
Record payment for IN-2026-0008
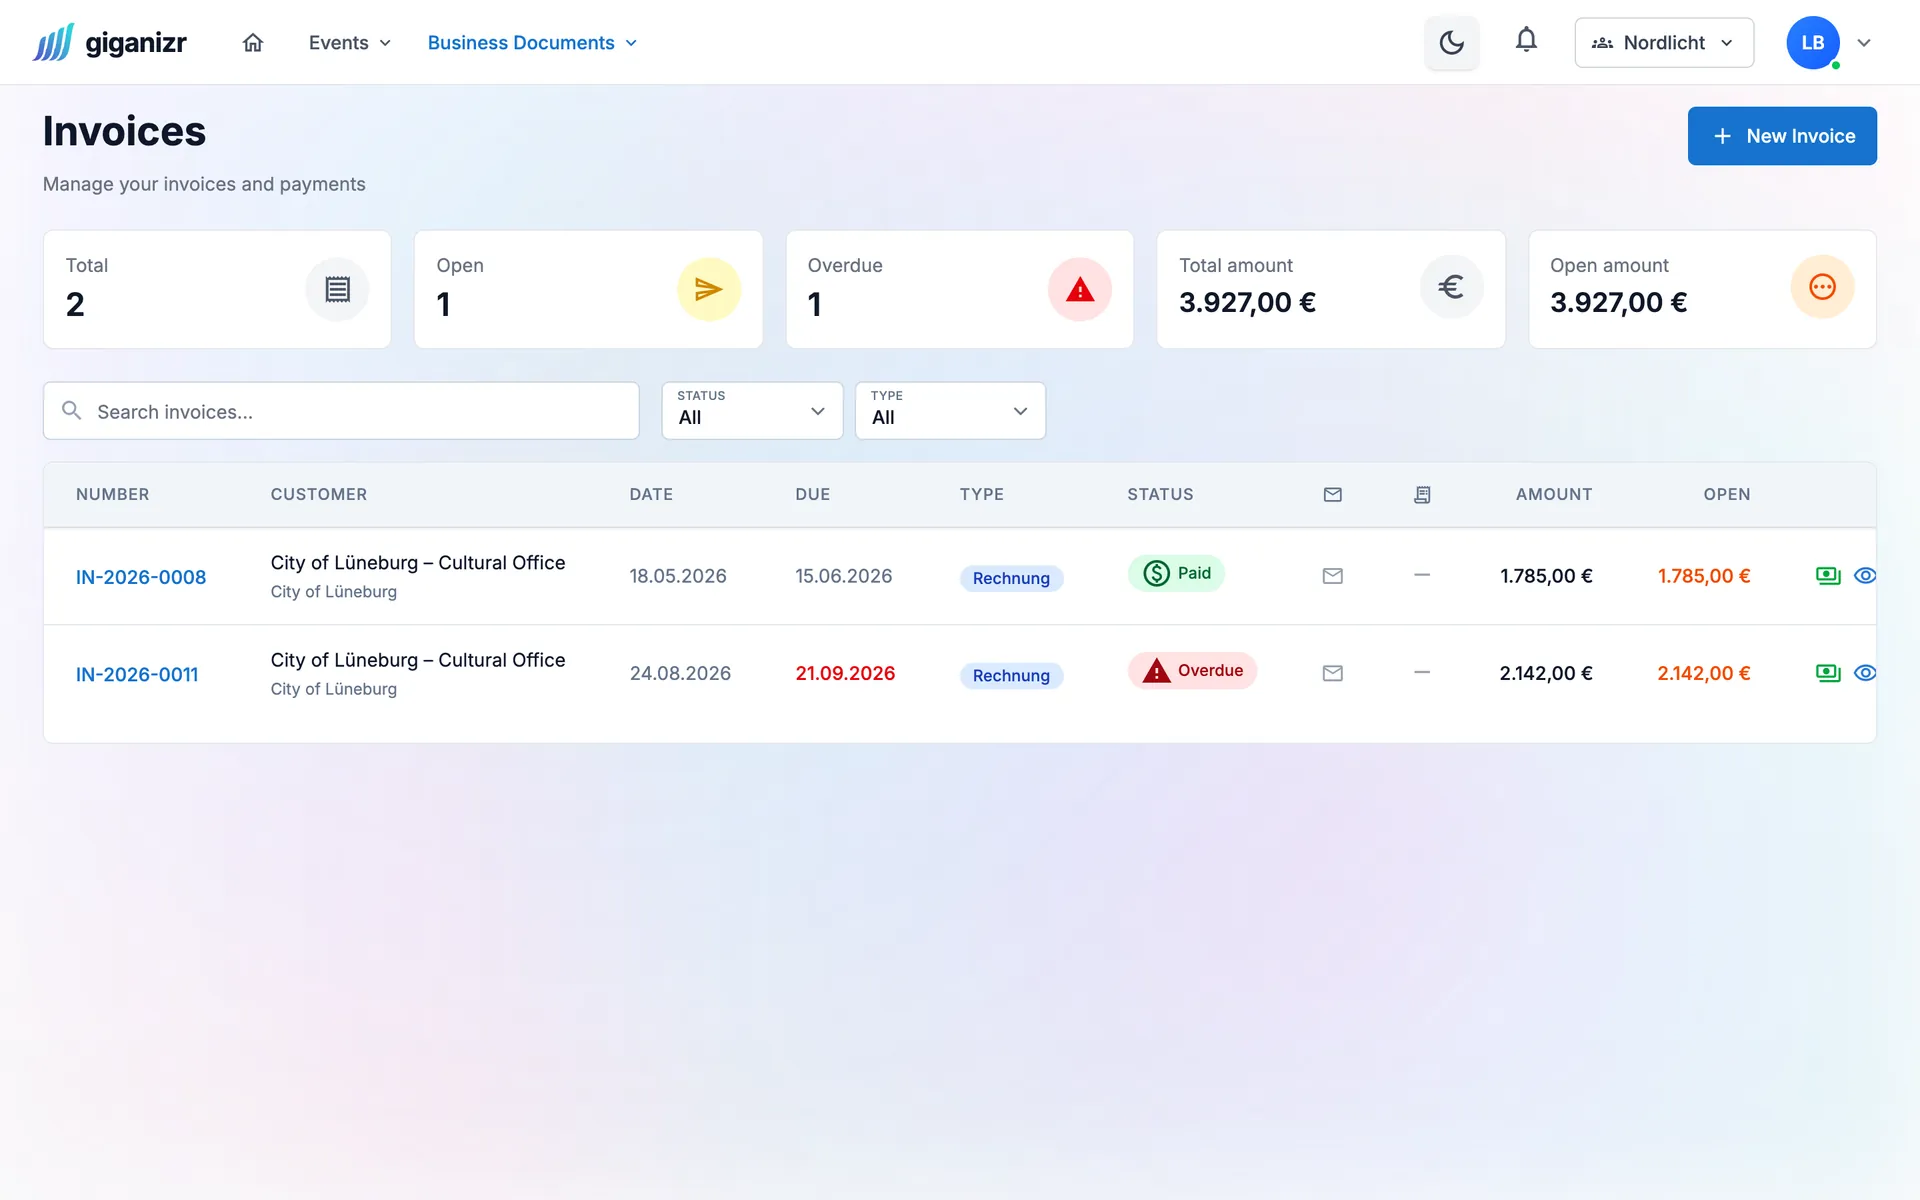[x=1828, y=576]
